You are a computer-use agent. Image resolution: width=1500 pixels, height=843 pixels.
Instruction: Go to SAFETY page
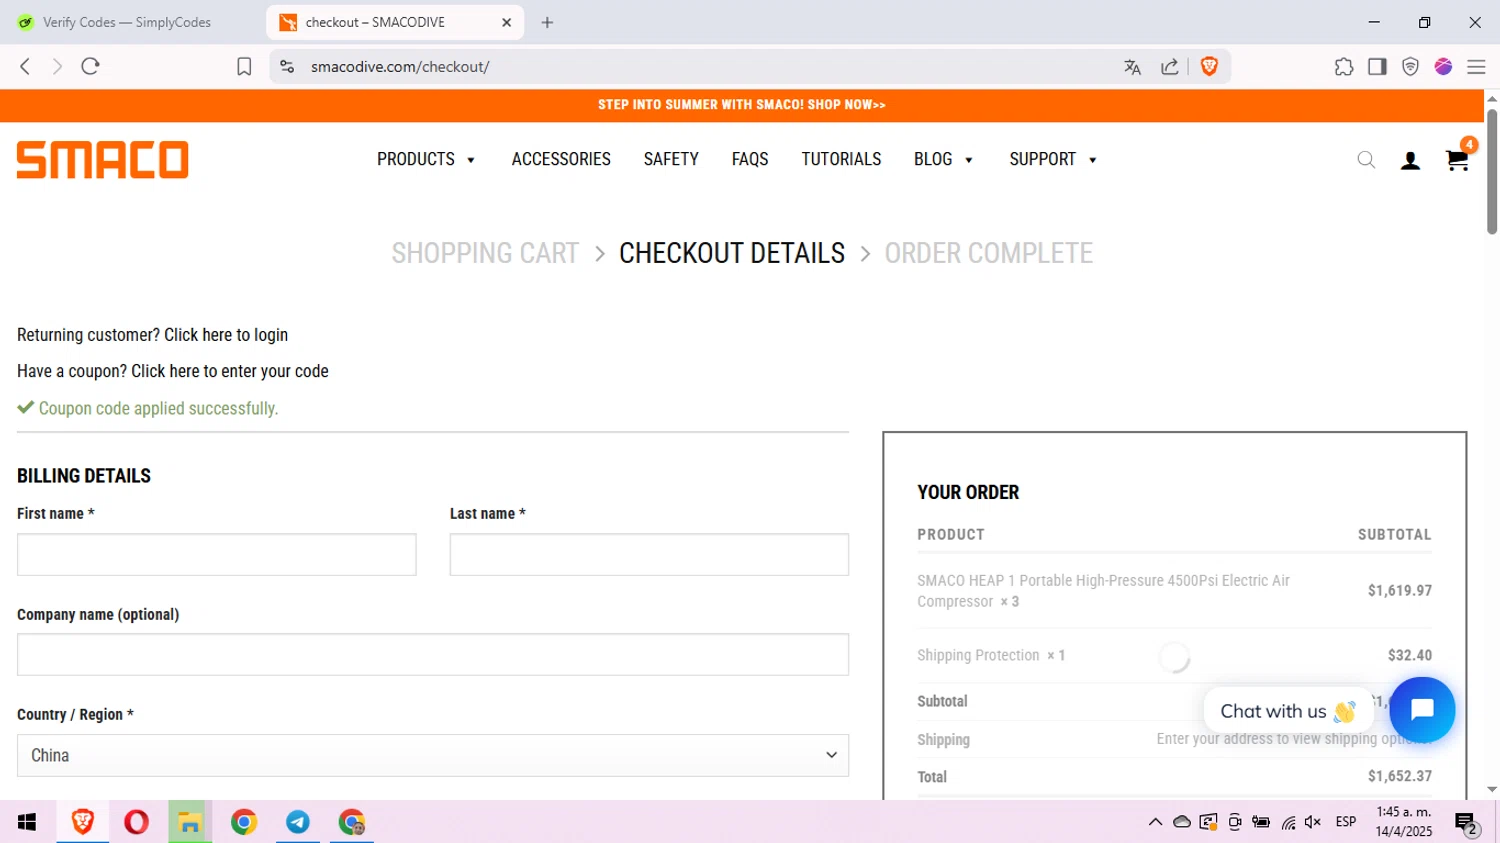coord(671,159)
